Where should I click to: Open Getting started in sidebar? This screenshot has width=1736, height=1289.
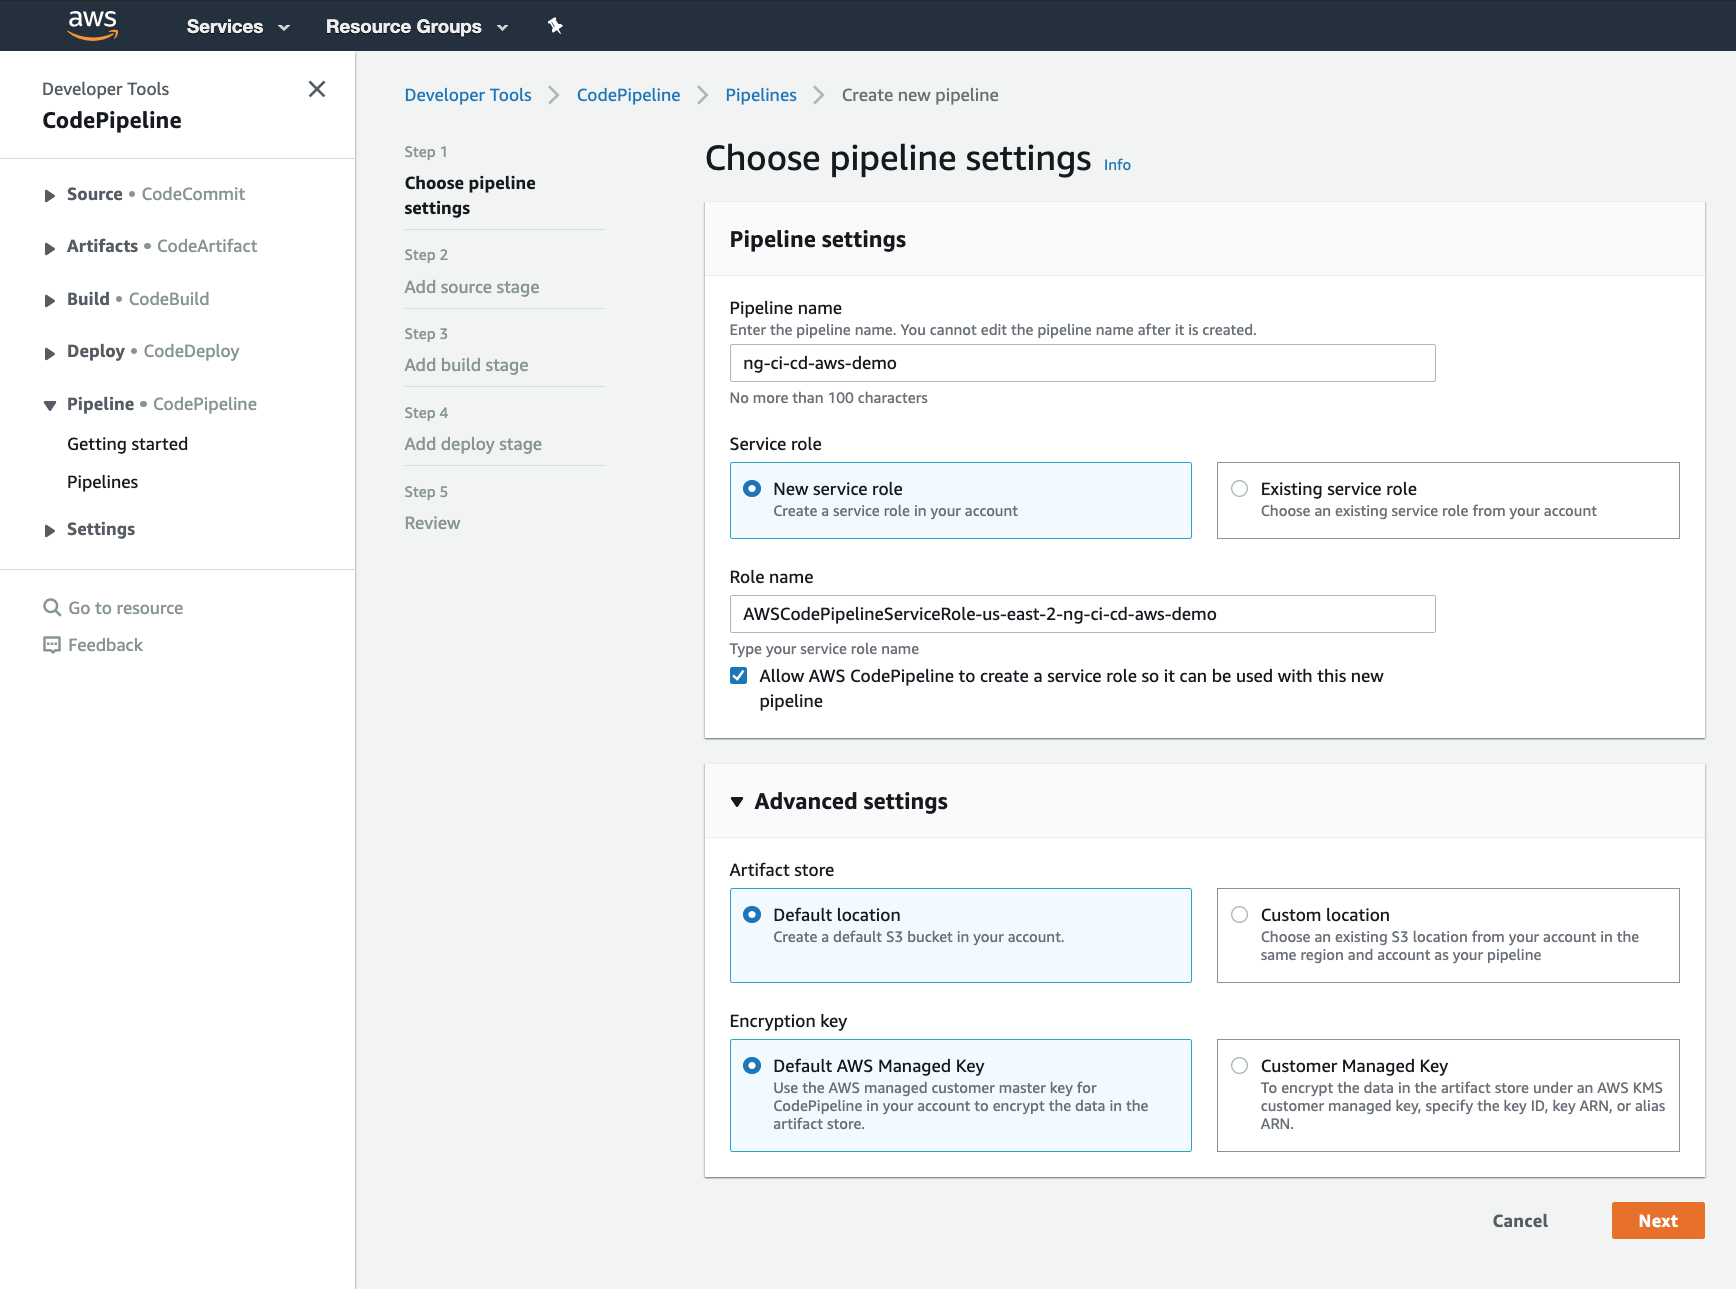point(127,444)
